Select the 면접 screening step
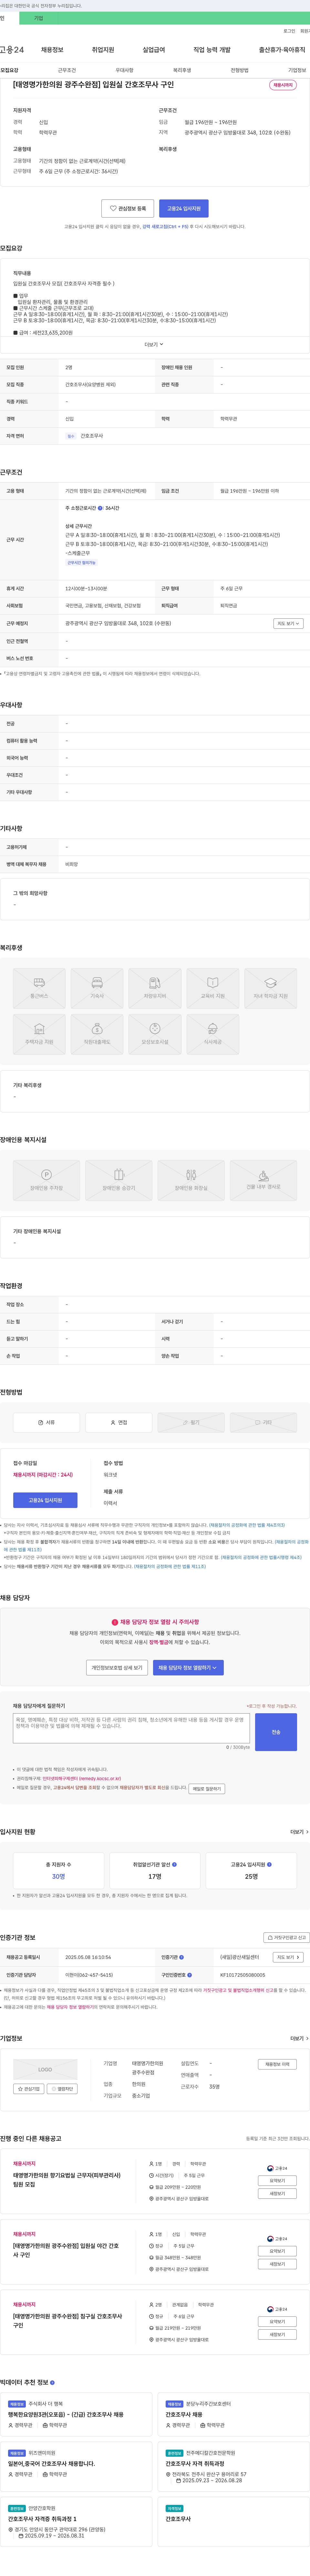 (x=119, y=1422)
